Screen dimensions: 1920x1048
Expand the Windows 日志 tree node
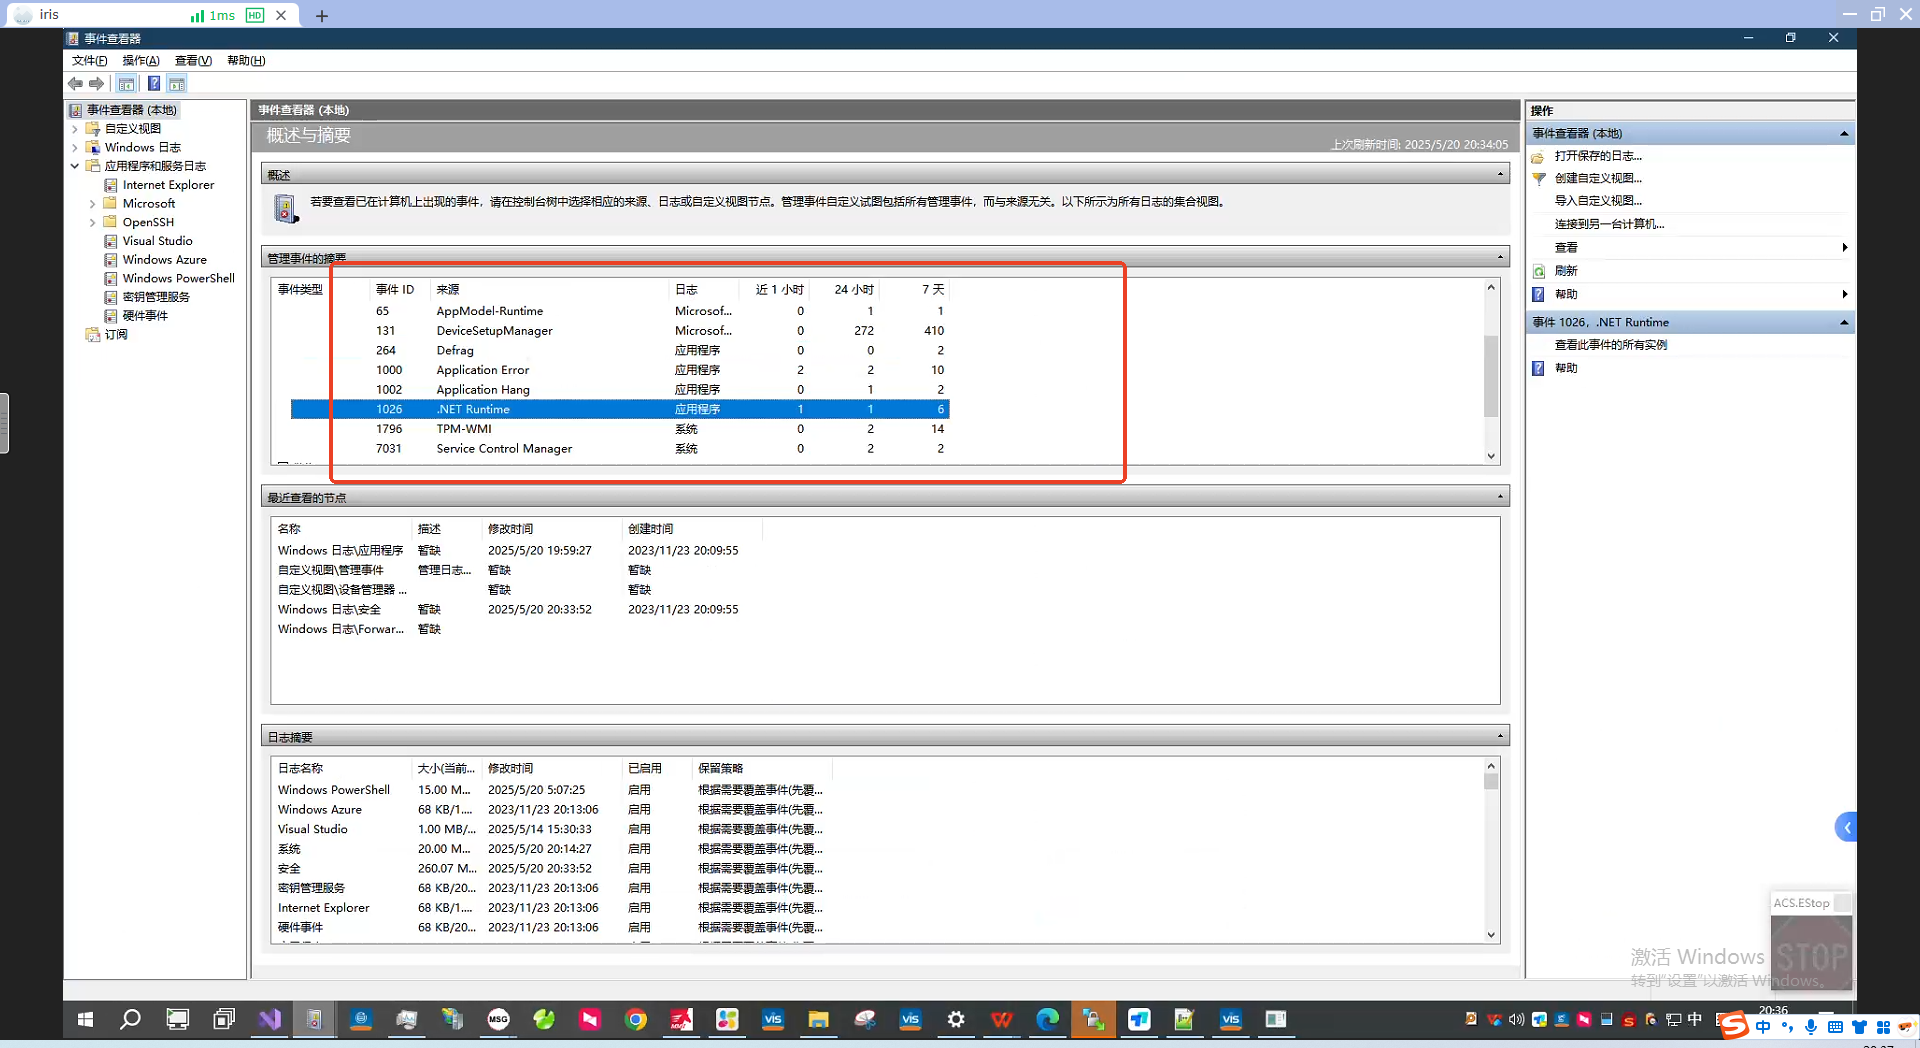[x=75, y=148]
